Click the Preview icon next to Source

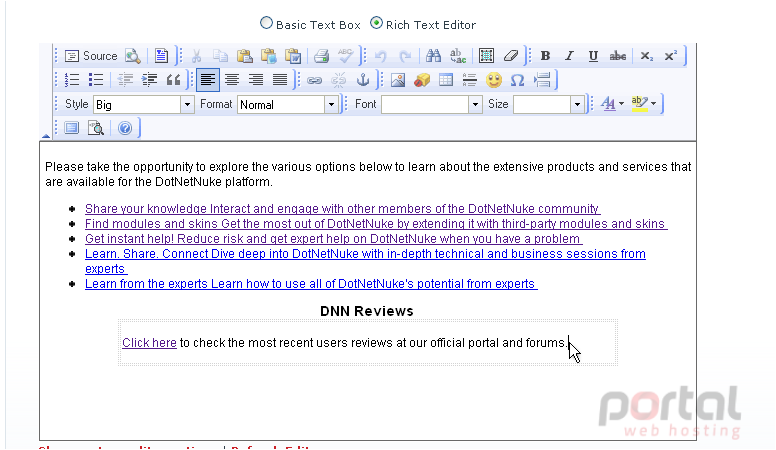(133, 56)
